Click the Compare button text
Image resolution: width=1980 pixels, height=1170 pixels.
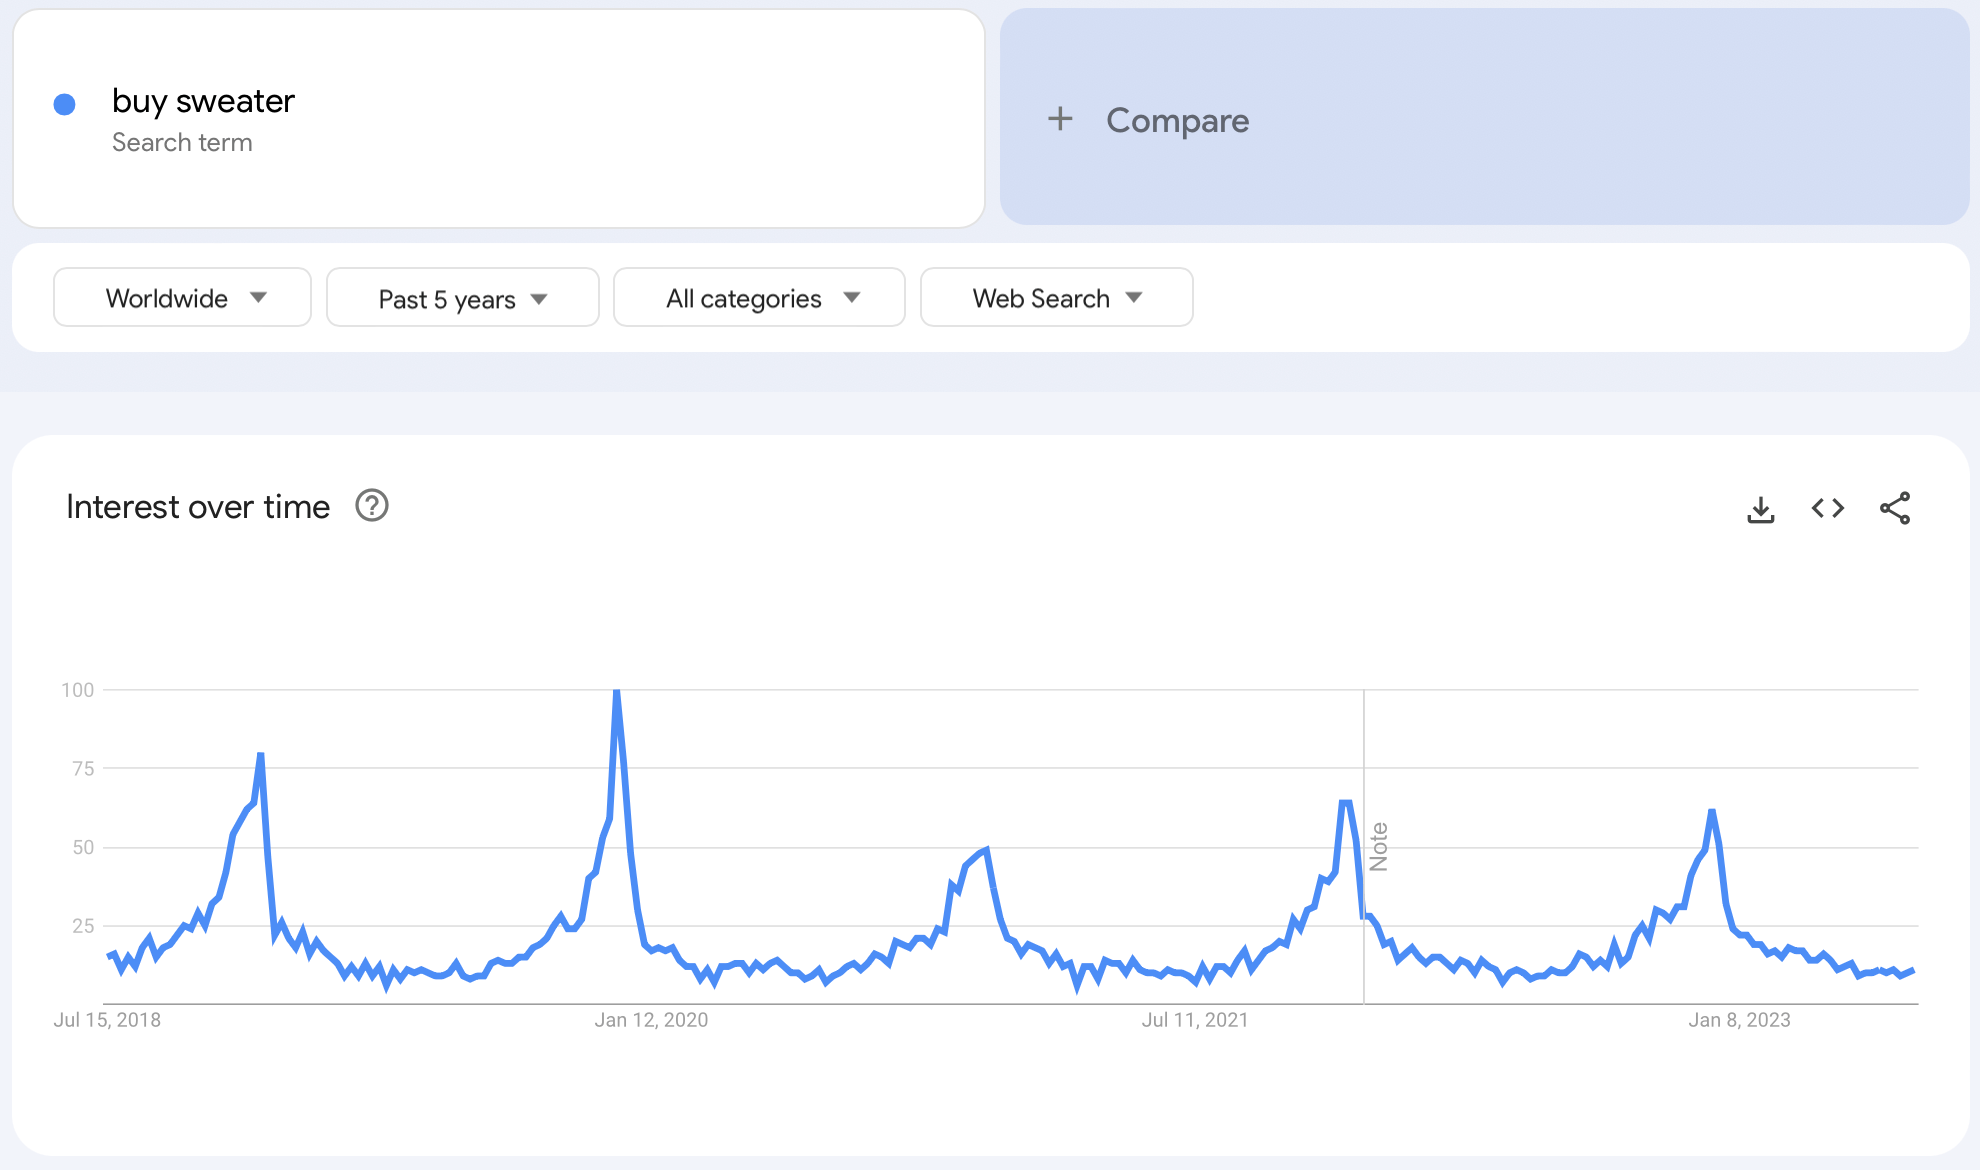click(x=1177, y=121)
